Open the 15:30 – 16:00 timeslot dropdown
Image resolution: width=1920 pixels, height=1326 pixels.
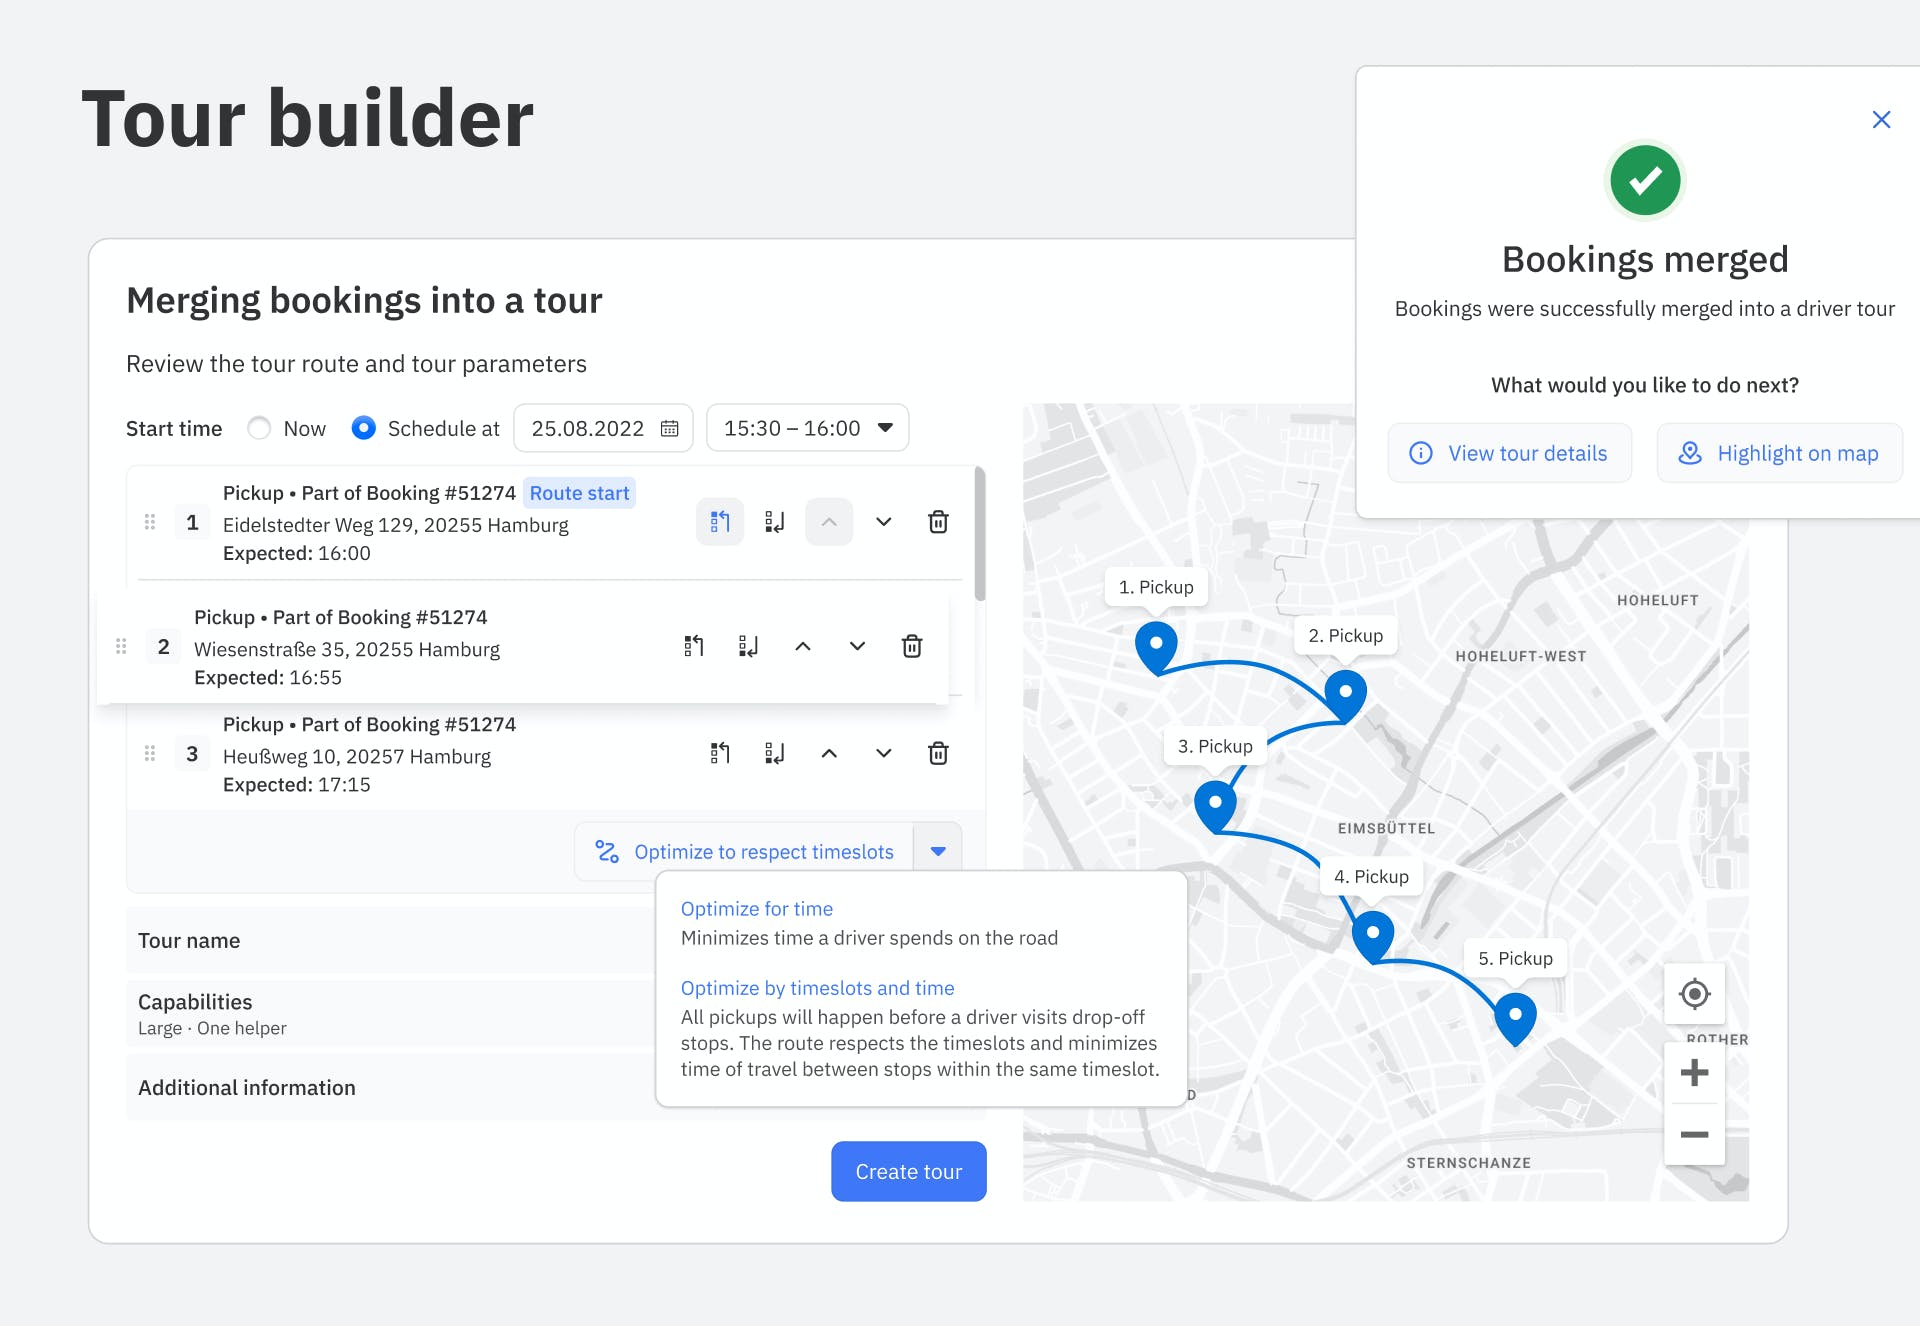point(807,428)
